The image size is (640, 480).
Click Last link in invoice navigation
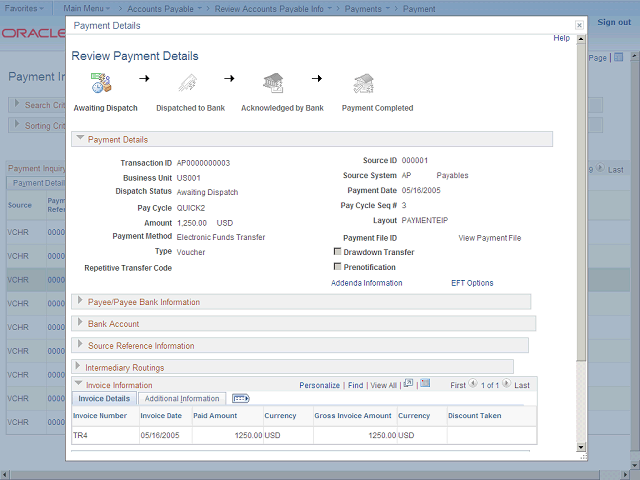coord(522,385)
